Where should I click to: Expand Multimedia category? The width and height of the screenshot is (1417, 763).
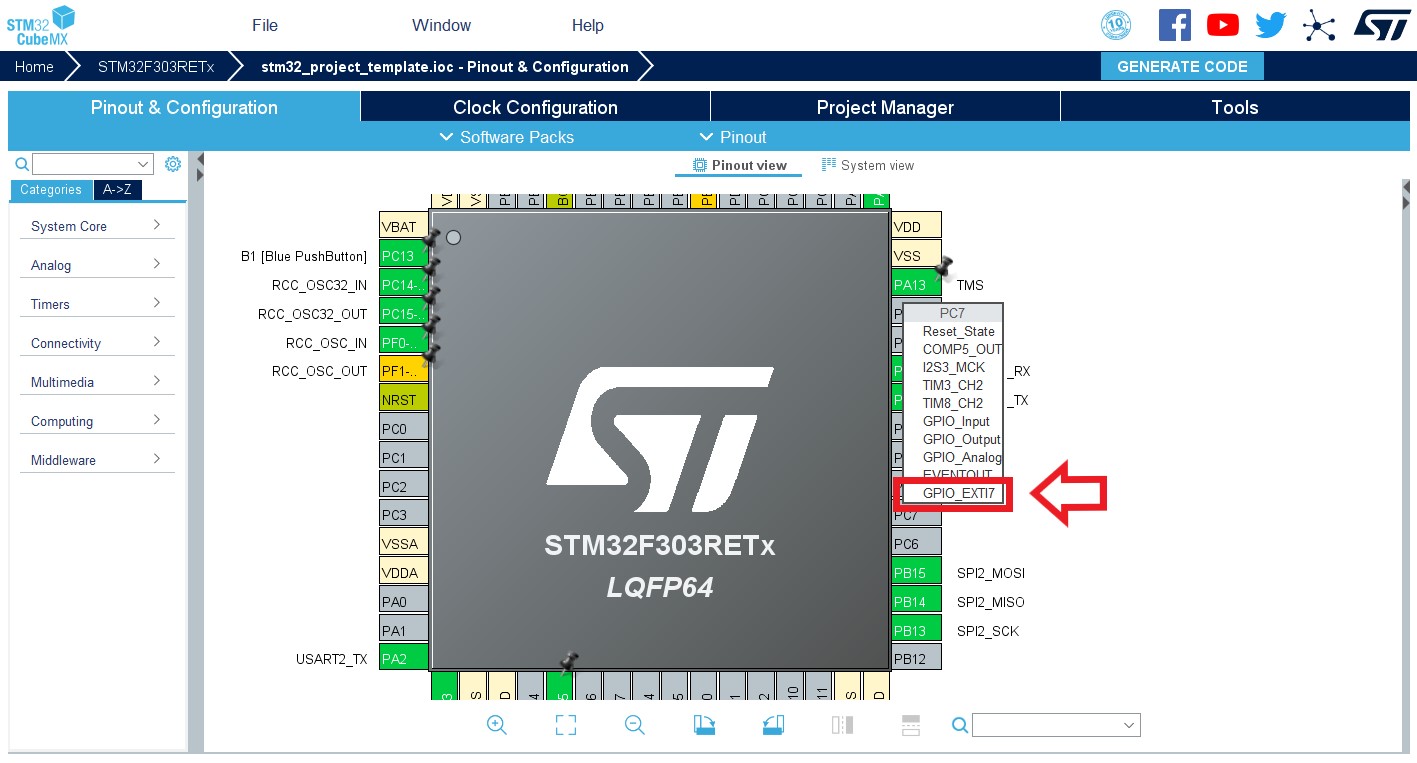click(96, 382)
